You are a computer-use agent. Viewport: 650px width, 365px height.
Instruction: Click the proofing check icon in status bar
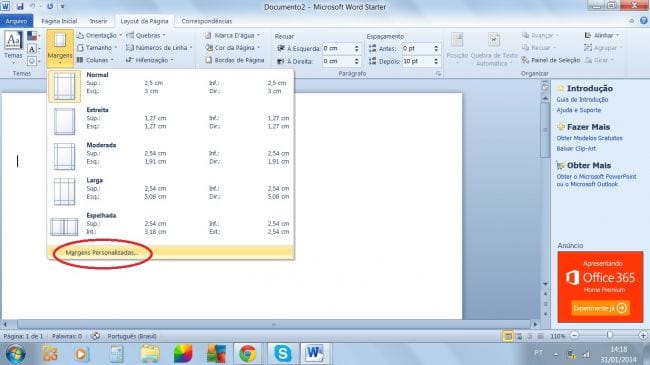click(x=95, y=336)
